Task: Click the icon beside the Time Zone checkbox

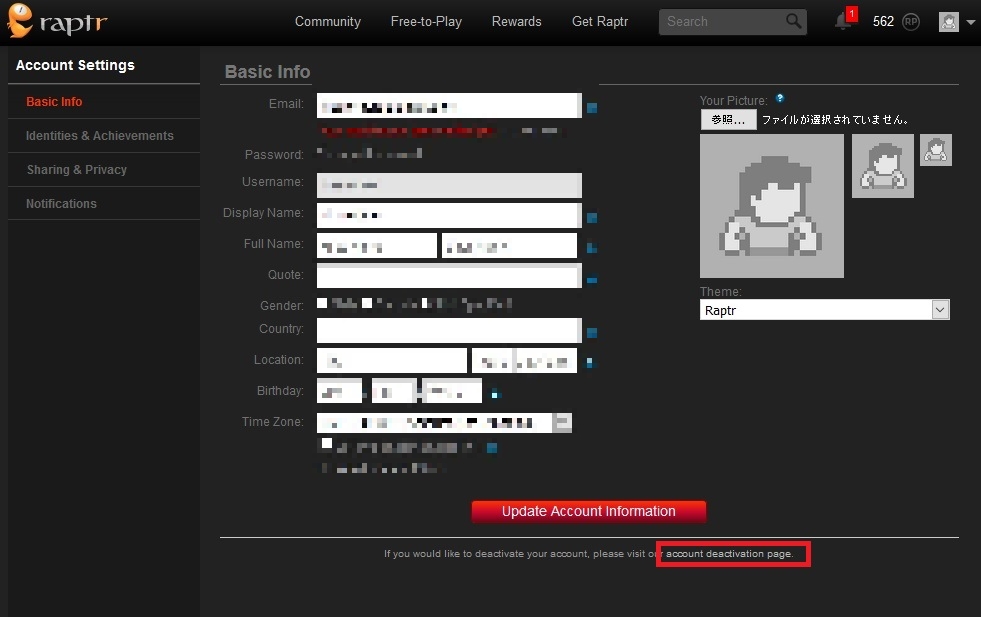Action: 492,447
